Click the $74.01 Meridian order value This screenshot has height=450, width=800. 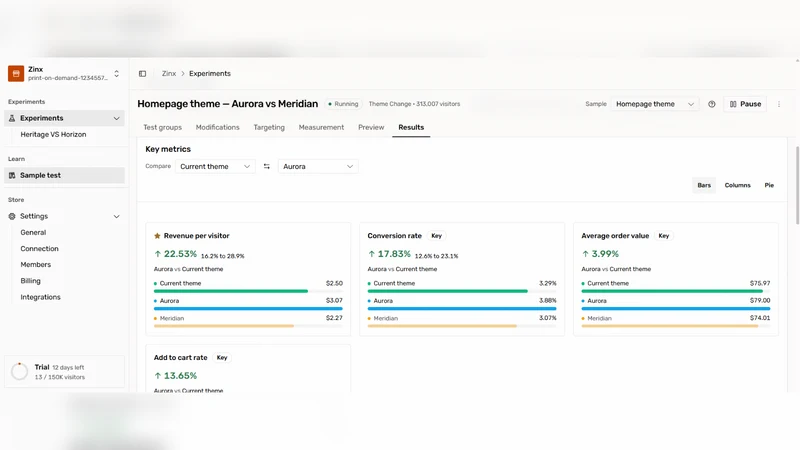click(x=760, y=318)
